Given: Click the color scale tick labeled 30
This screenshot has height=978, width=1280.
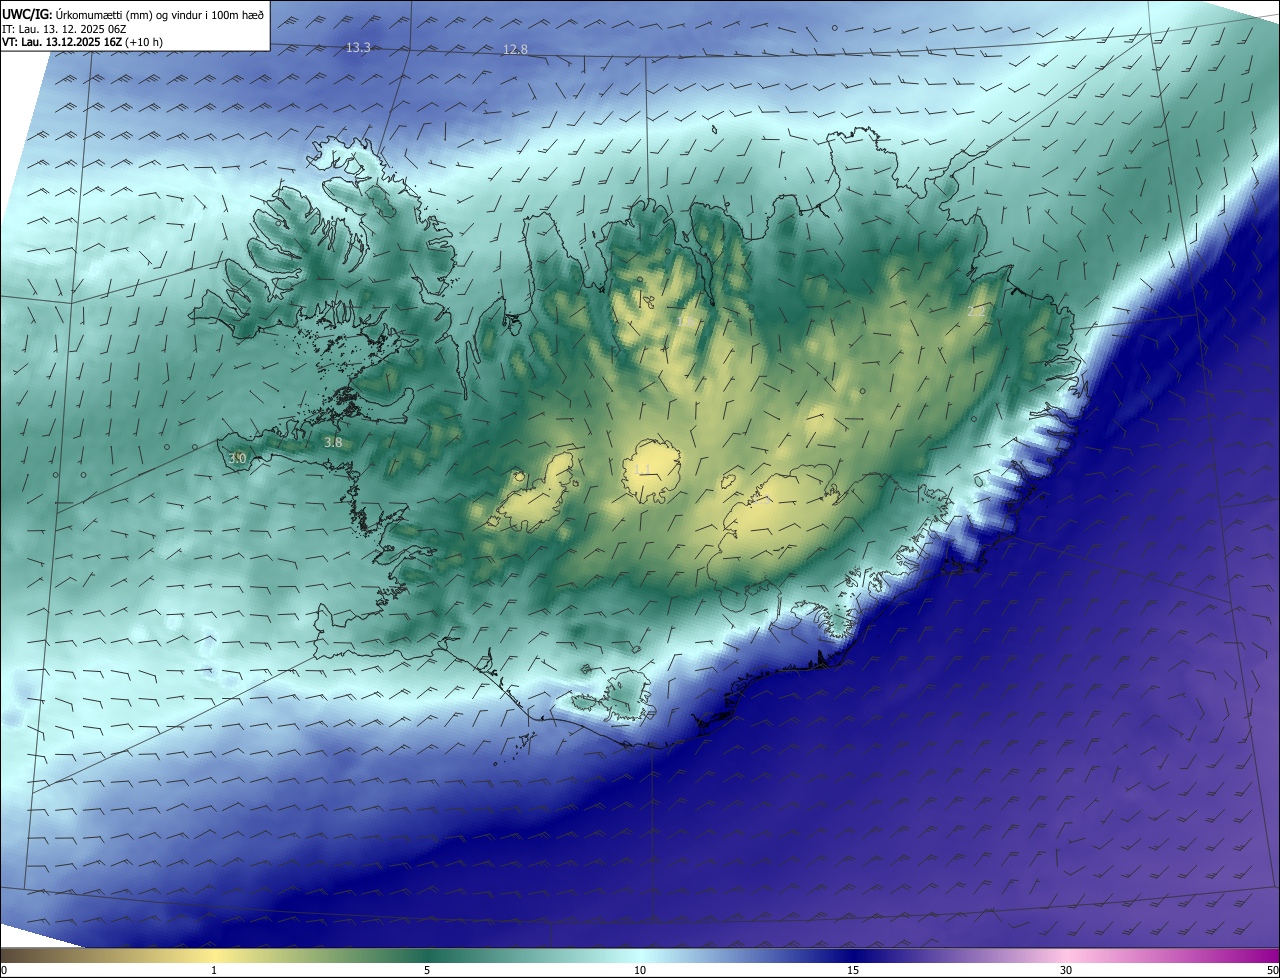Looking at the screenshot, I should (x=1066, y=970).
